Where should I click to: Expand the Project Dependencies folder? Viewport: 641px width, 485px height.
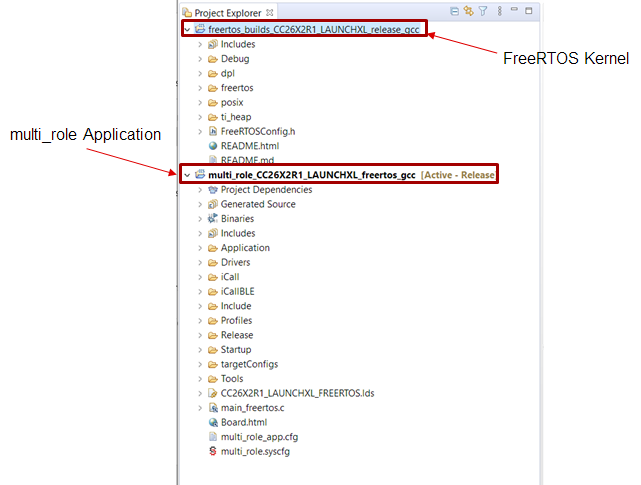201,190
